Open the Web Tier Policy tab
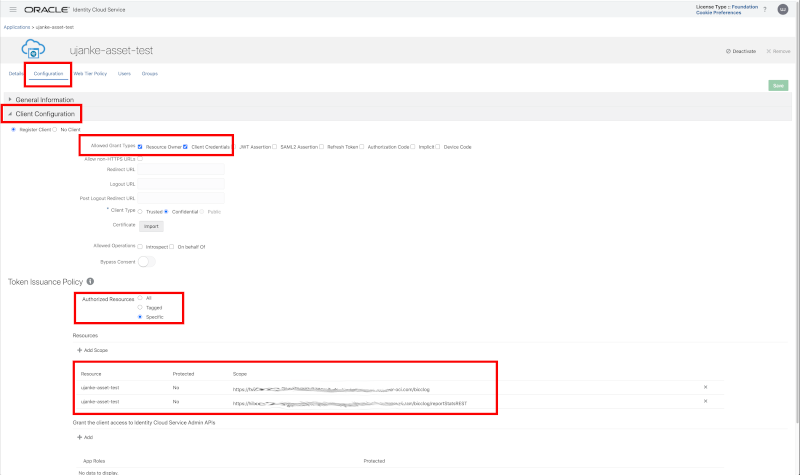Screen dimensions: 800x475 click(90, 73)
